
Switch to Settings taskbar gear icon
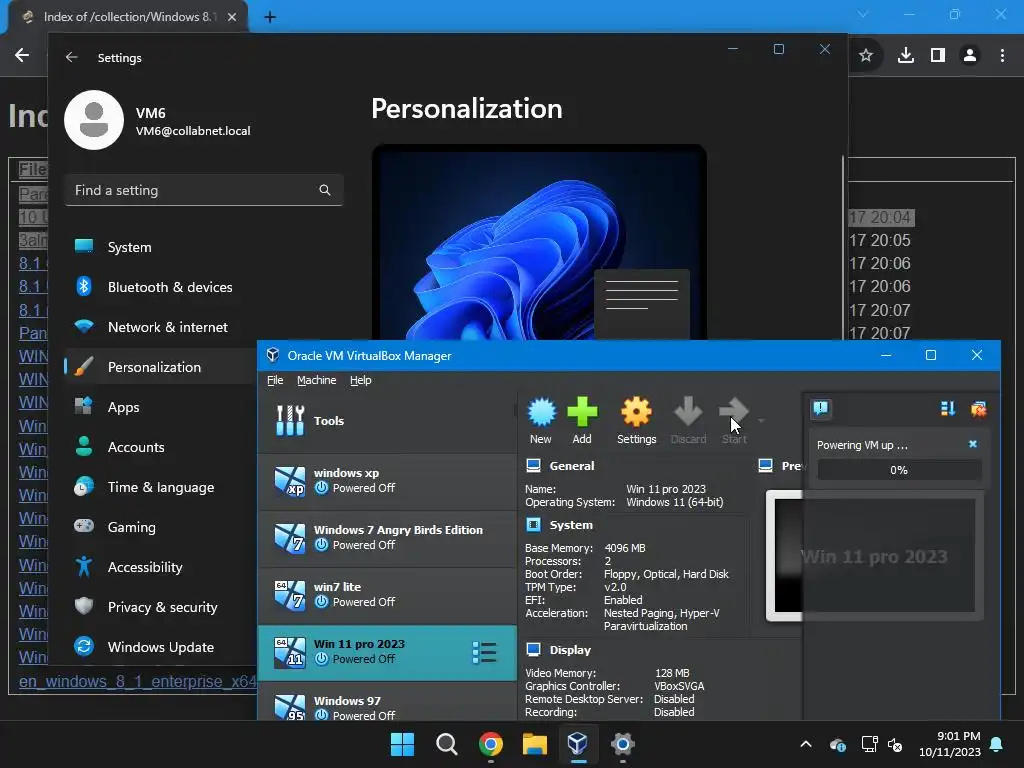[622, 744]
